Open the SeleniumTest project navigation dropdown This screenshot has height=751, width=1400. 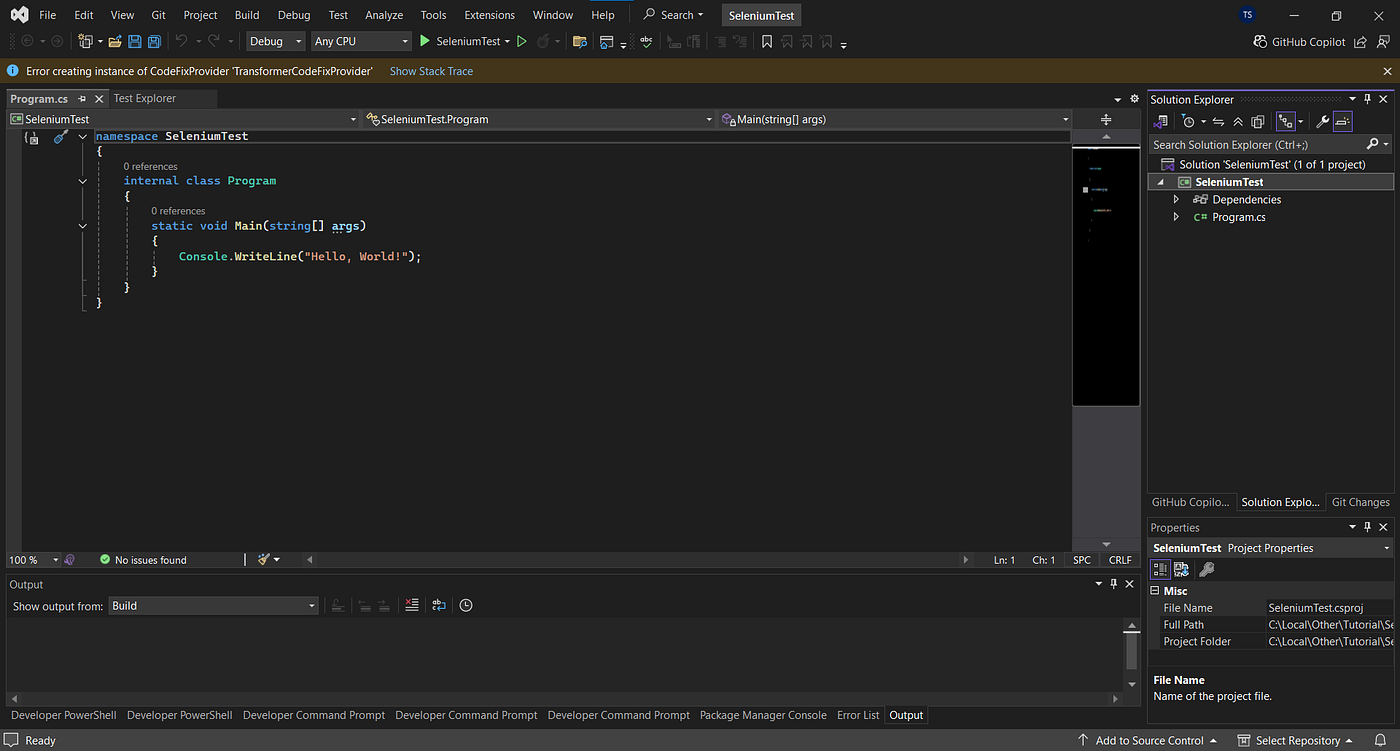182,119
